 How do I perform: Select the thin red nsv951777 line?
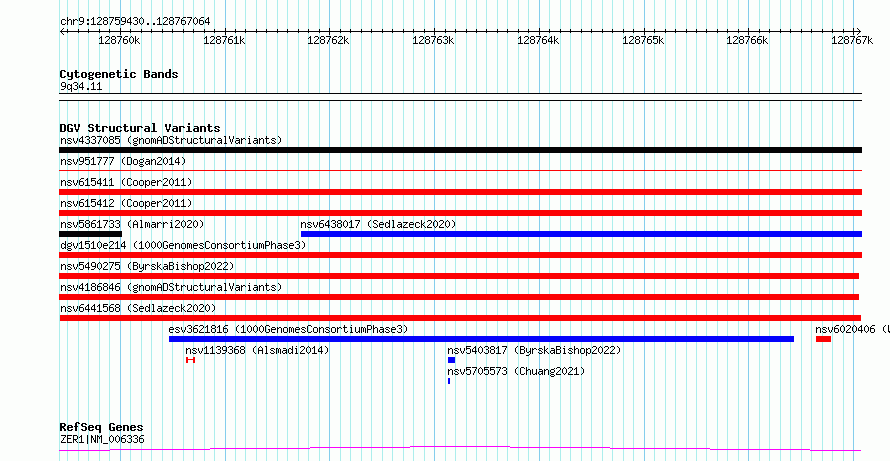(x=460, y=170)
